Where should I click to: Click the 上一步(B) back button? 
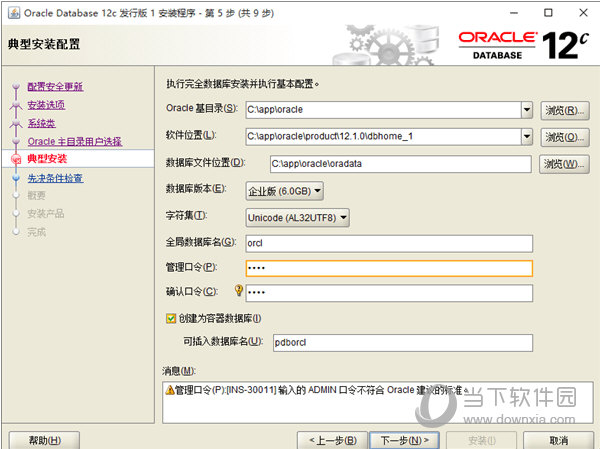pyautogui.click(x=332, y=441)
